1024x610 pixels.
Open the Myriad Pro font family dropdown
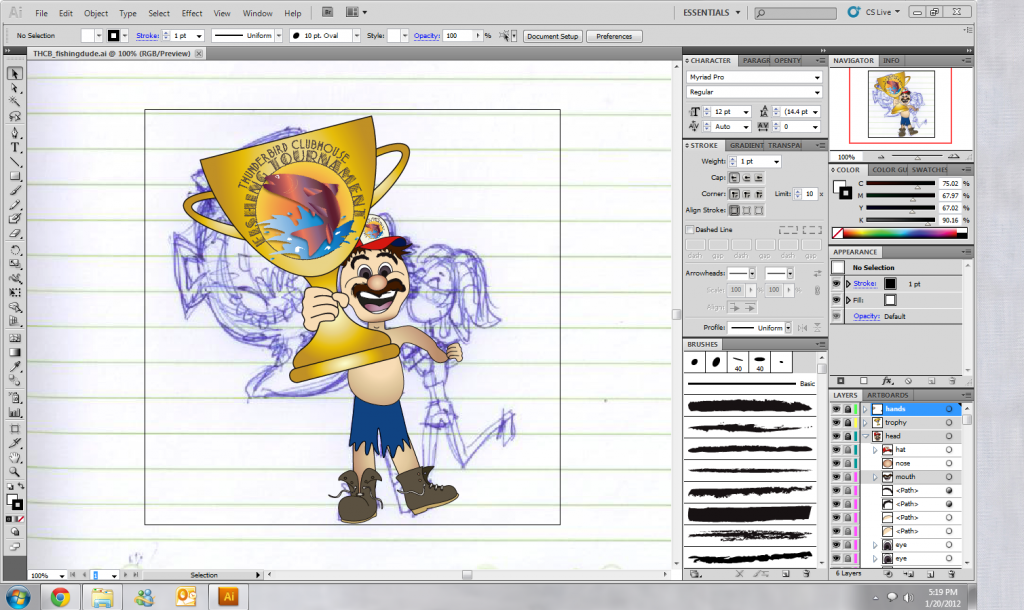point(817,77)
